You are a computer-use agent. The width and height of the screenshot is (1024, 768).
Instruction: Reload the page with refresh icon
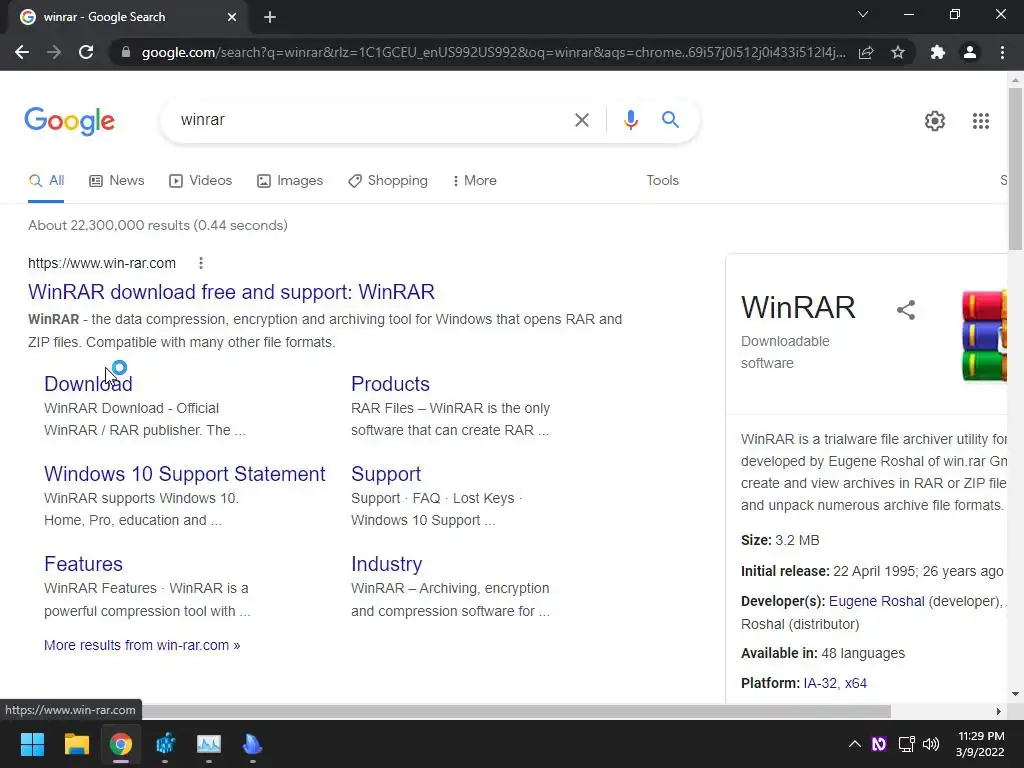point(86,52)
